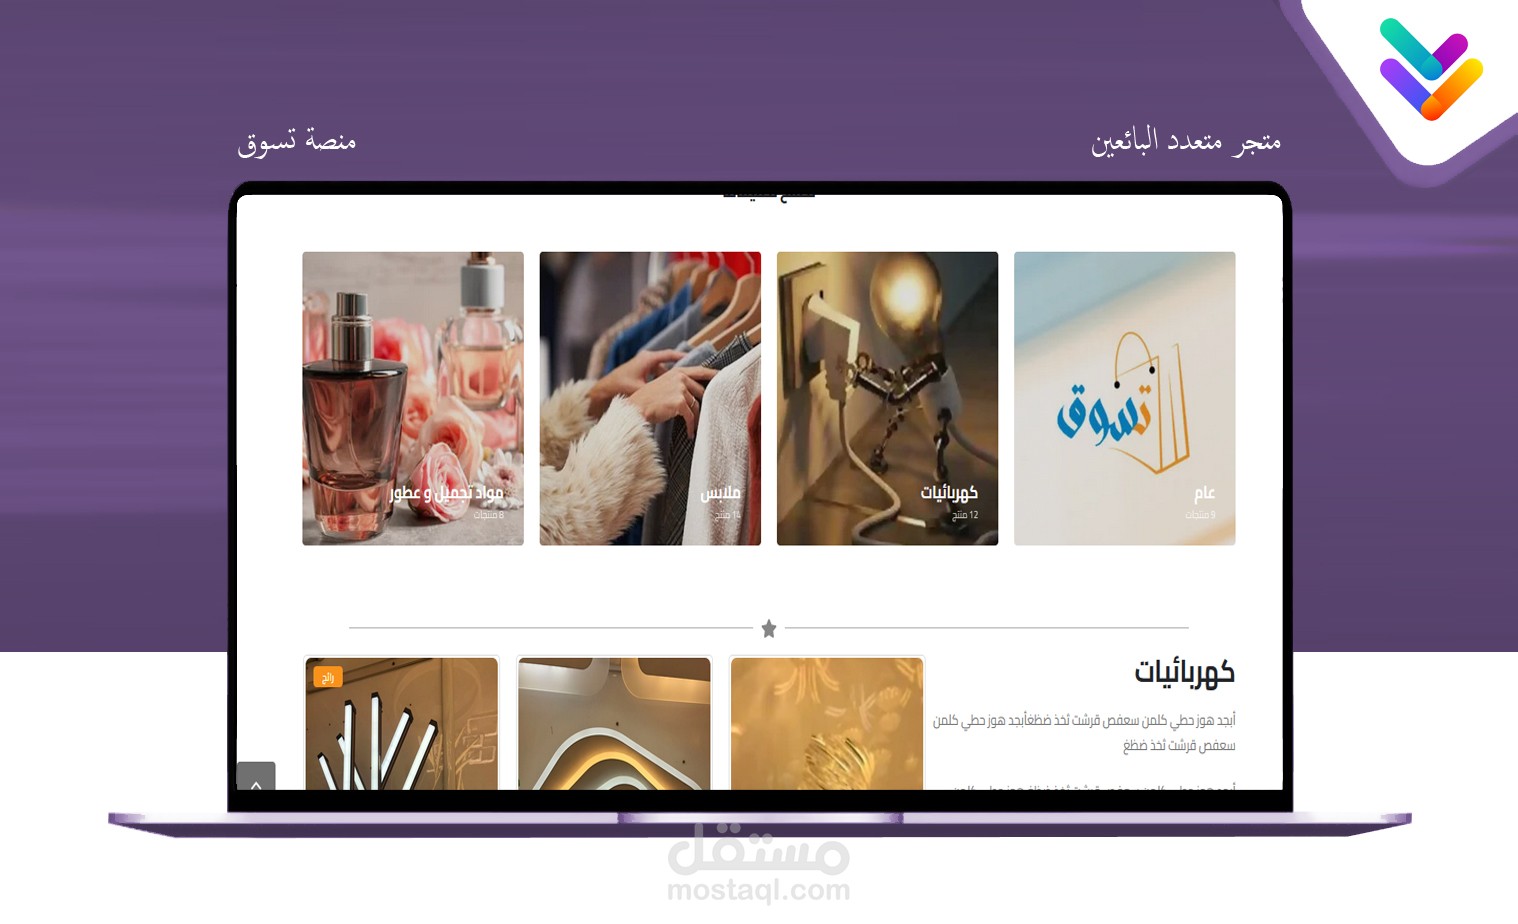Open the مواد تجميل و عطور category
The width and height of the screenshot is (1518, 924).
pyautogui.click(x=413, y=398)
